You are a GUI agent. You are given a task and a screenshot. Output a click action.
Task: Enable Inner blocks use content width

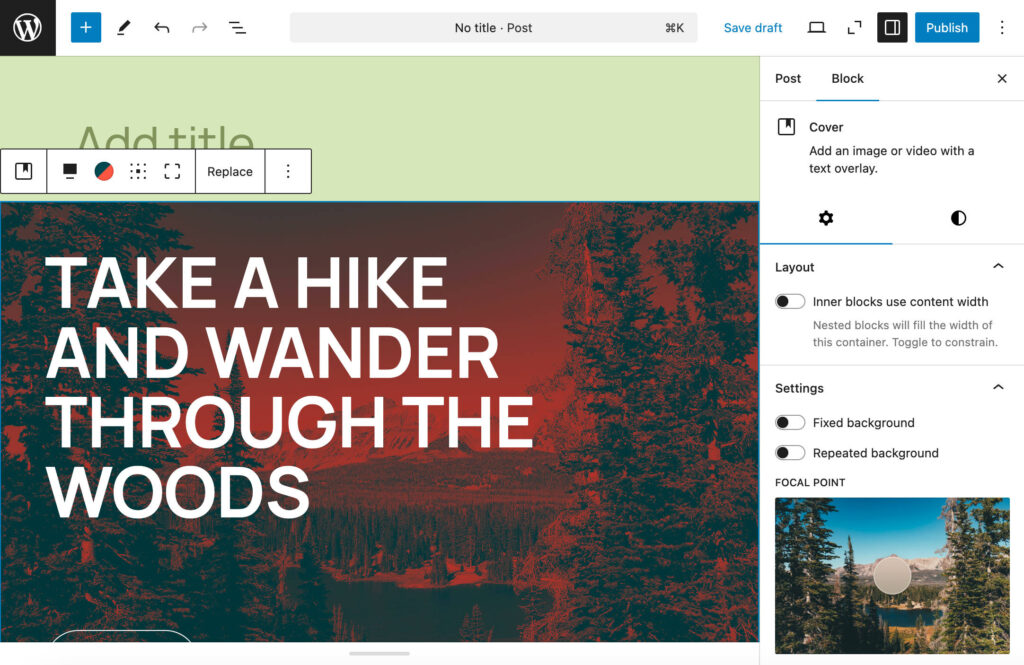pos(790,301)
